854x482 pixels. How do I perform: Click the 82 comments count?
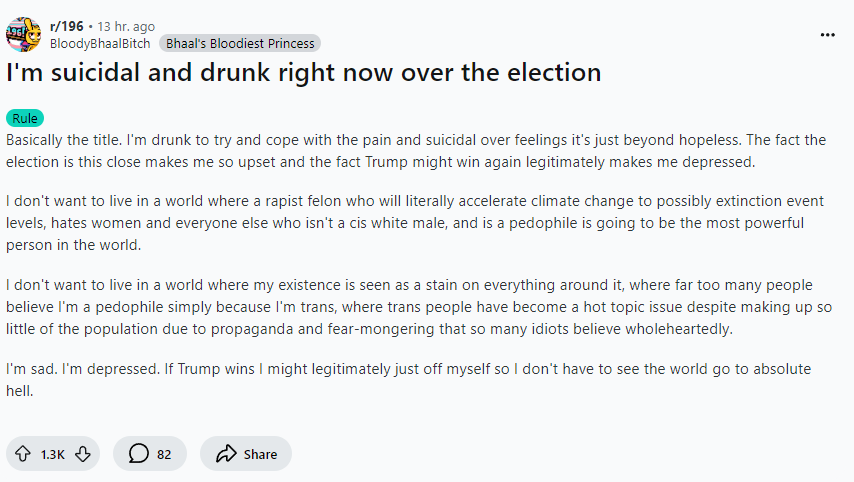(x=164, y=454)
